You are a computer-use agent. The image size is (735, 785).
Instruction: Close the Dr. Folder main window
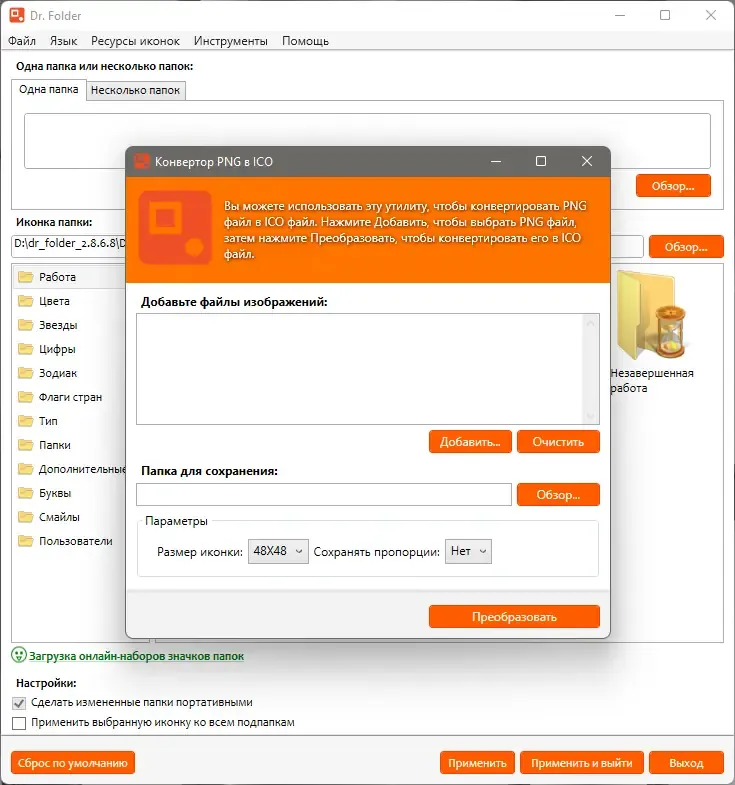(x=711, y=15)
